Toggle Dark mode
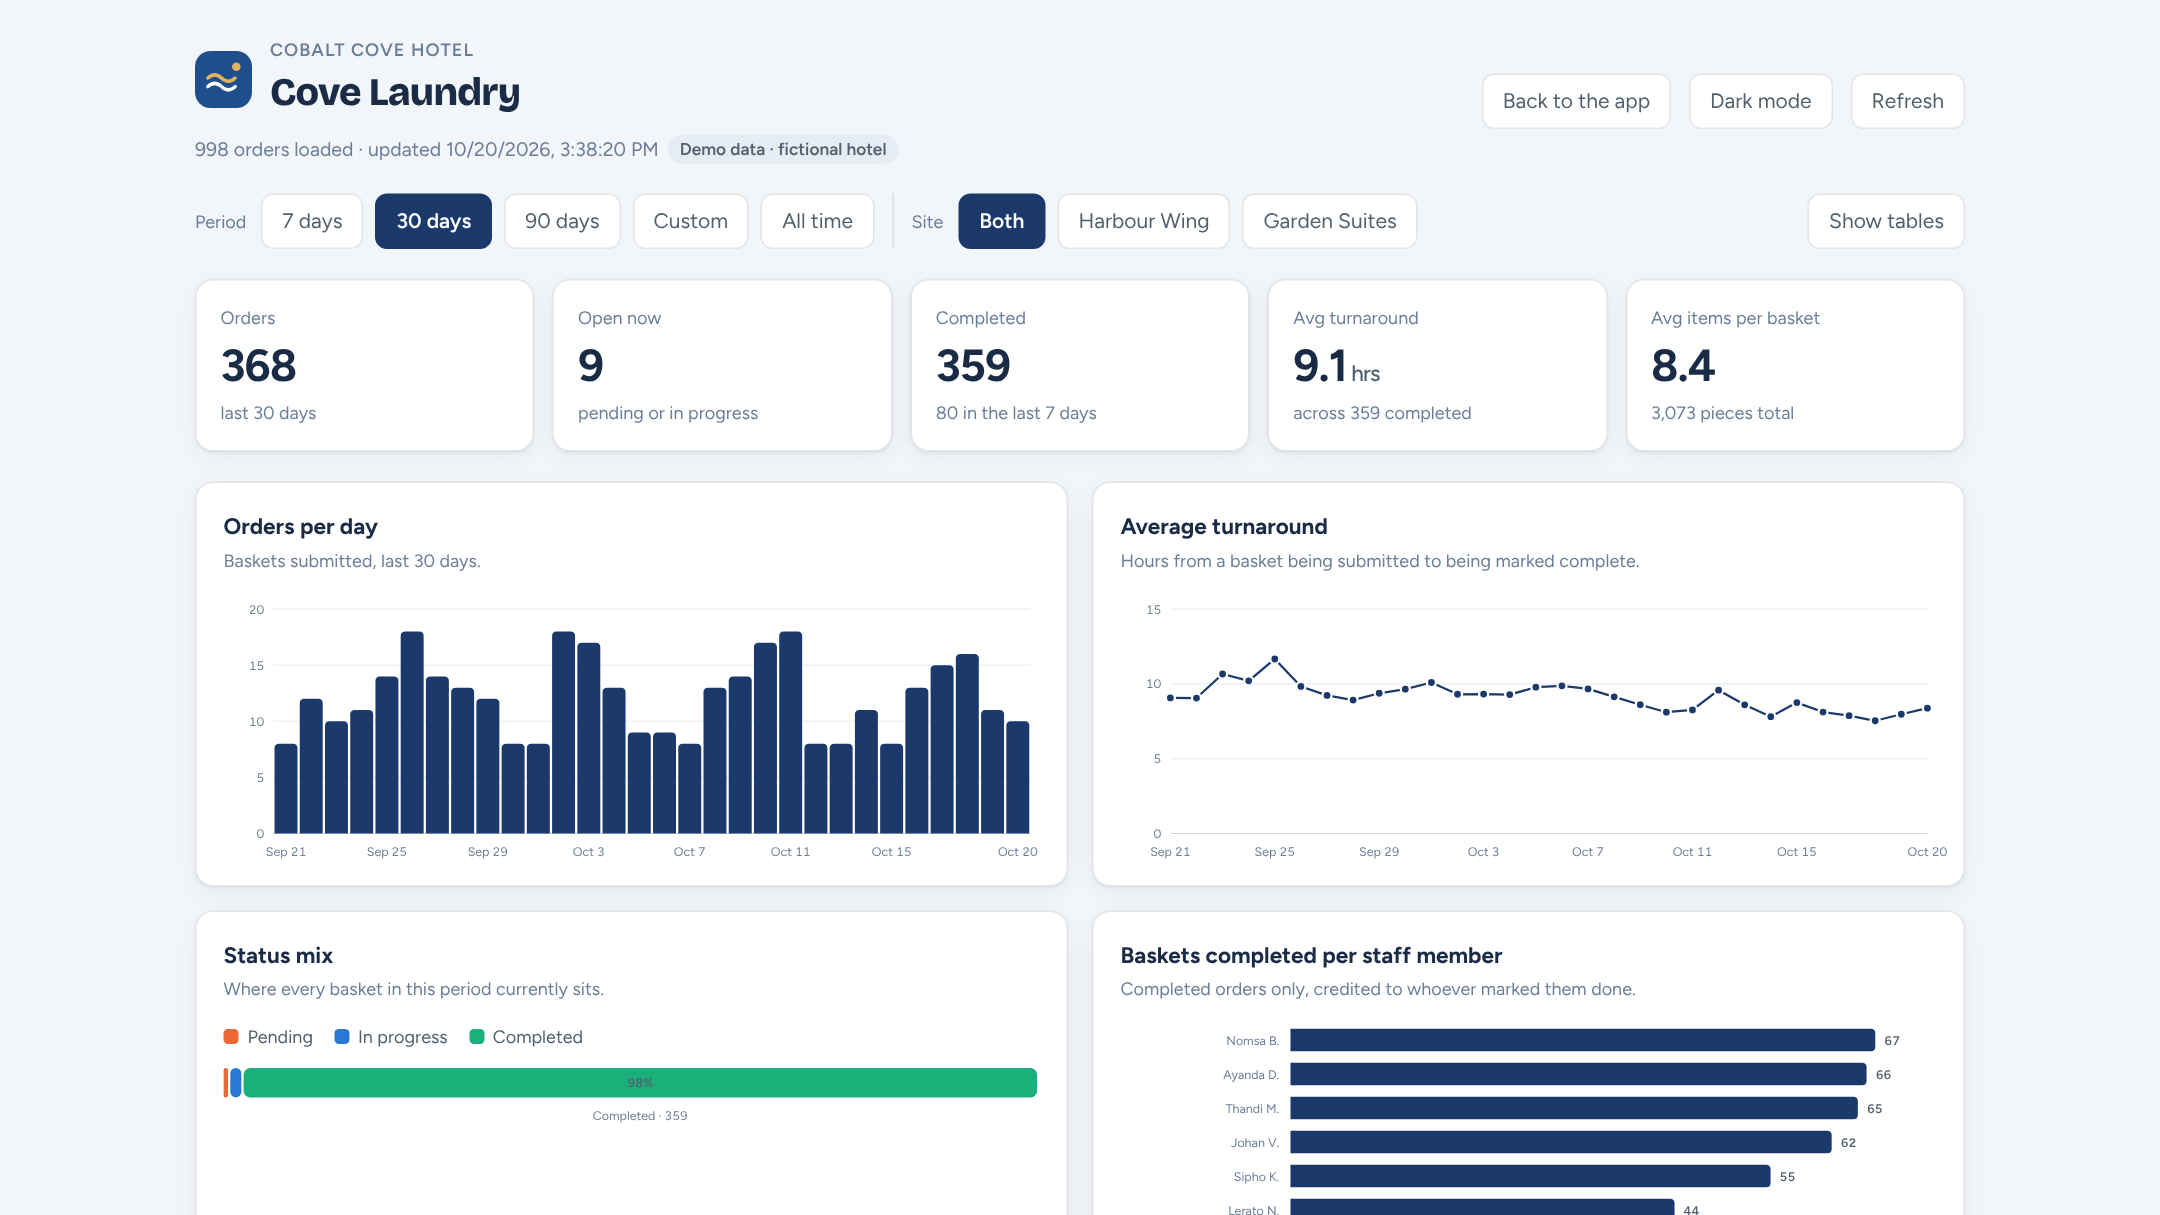 point(1760,101)
